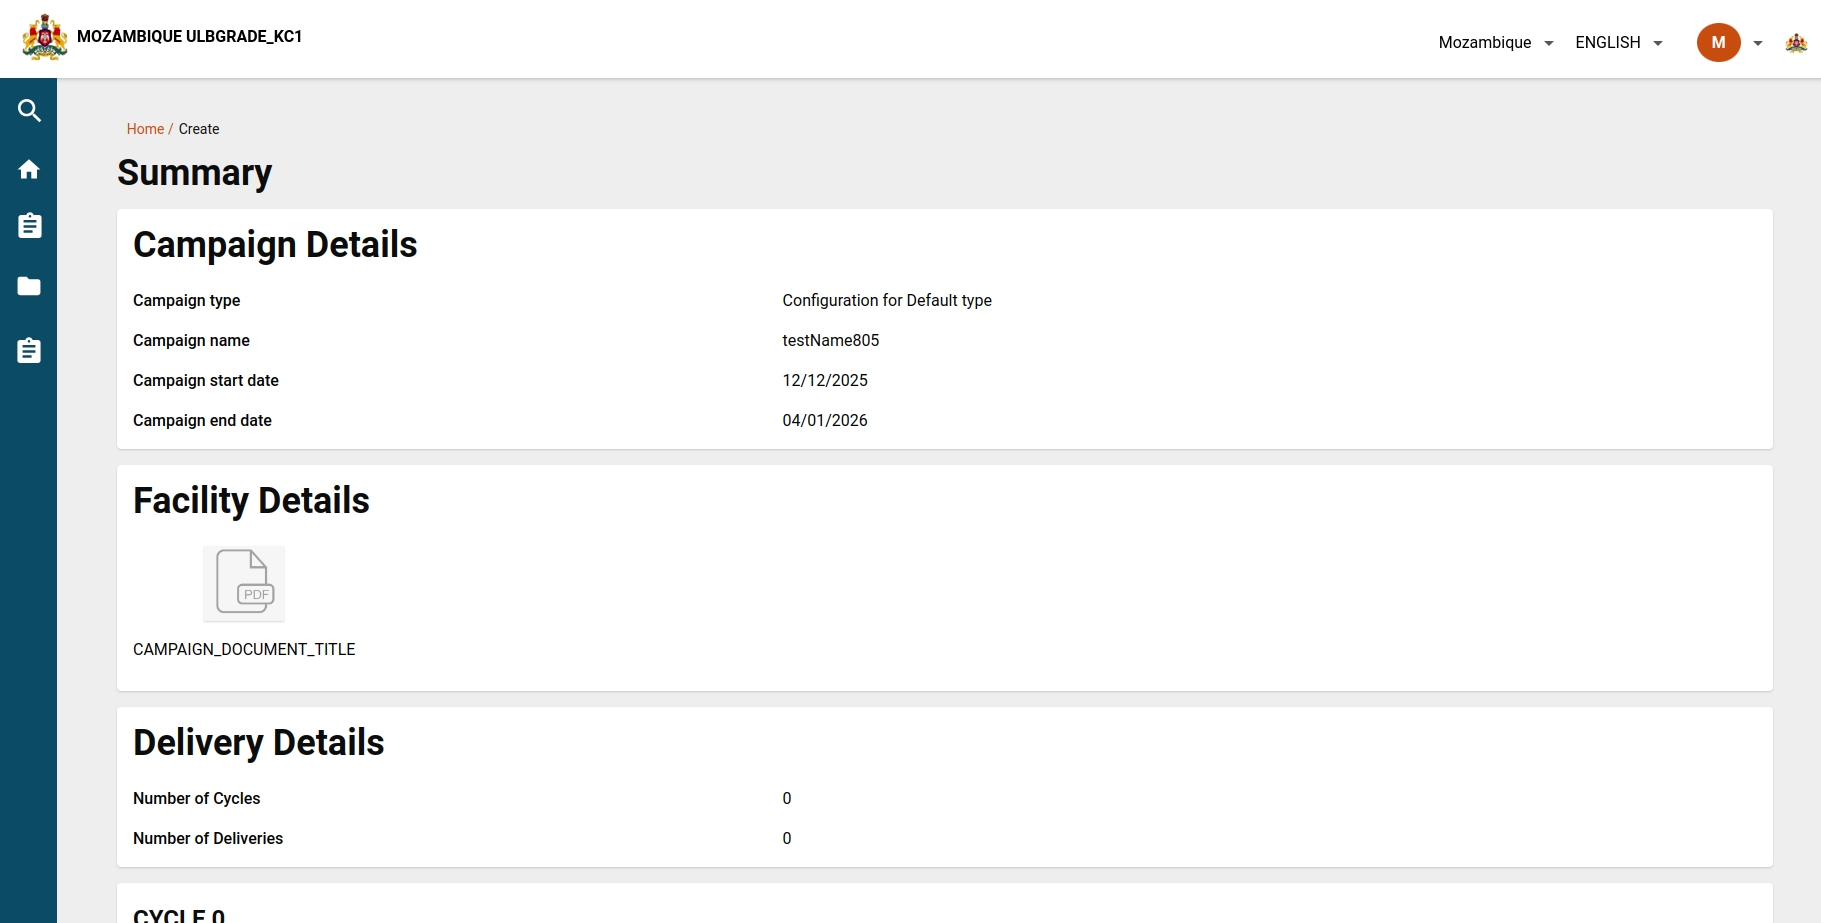
Task: Click the upper clipboard icon in sidebar
Action: [x=29, y=226]
